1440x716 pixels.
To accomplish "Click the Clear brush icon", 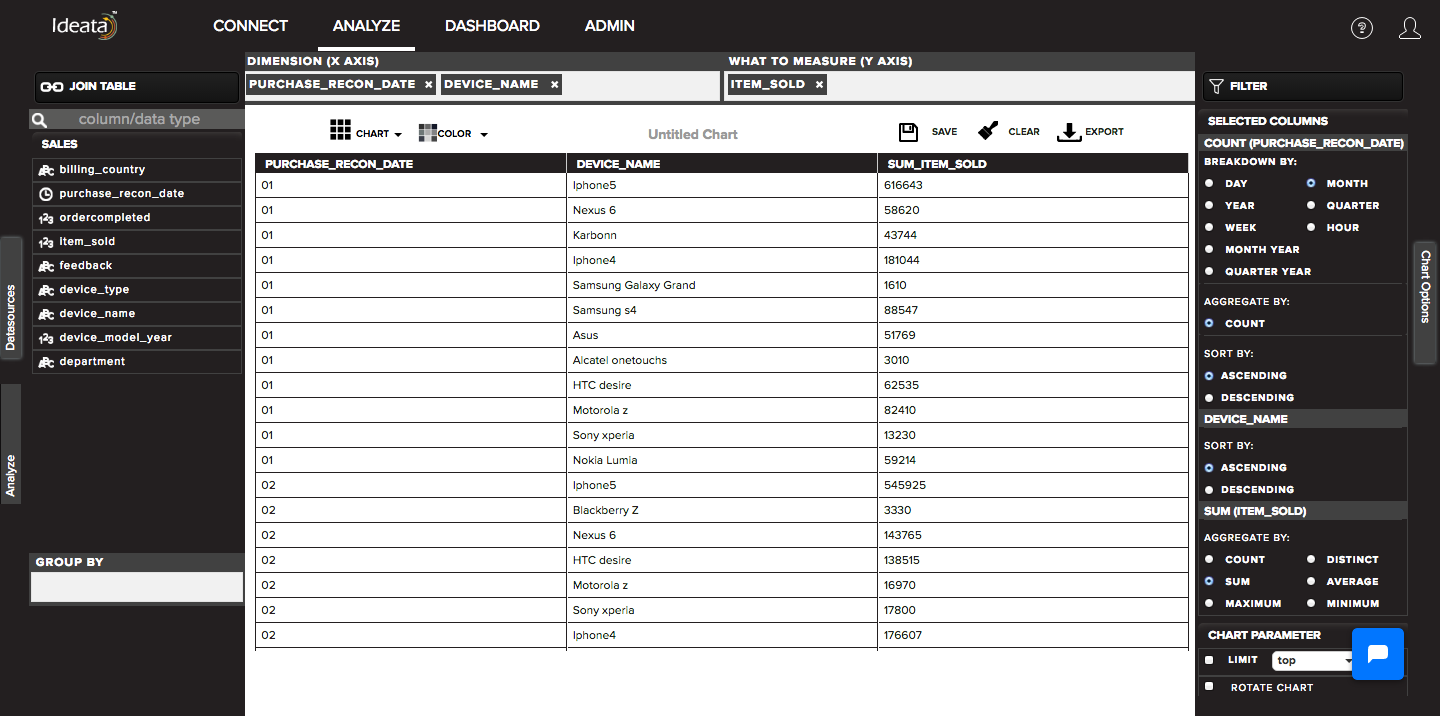I will point(988,131).
